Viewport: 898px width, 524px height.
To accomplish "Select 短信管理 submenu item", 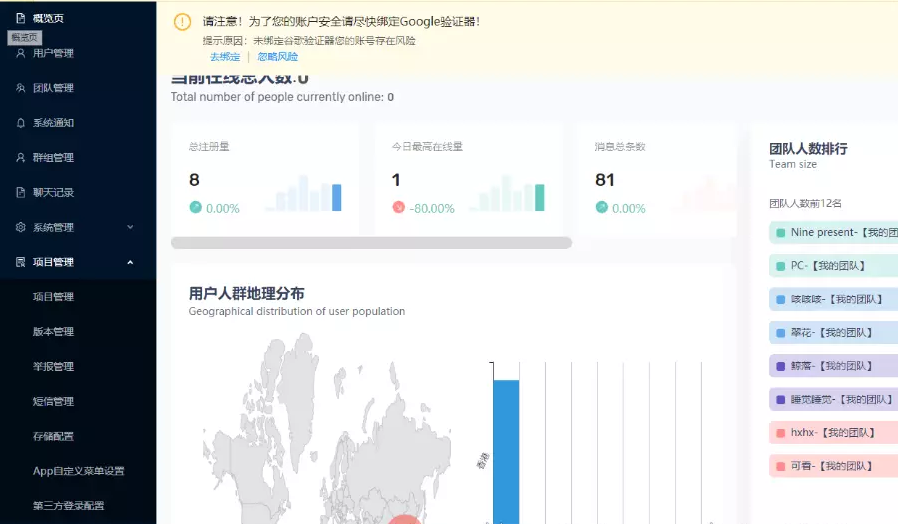I will tap(53, 401).
